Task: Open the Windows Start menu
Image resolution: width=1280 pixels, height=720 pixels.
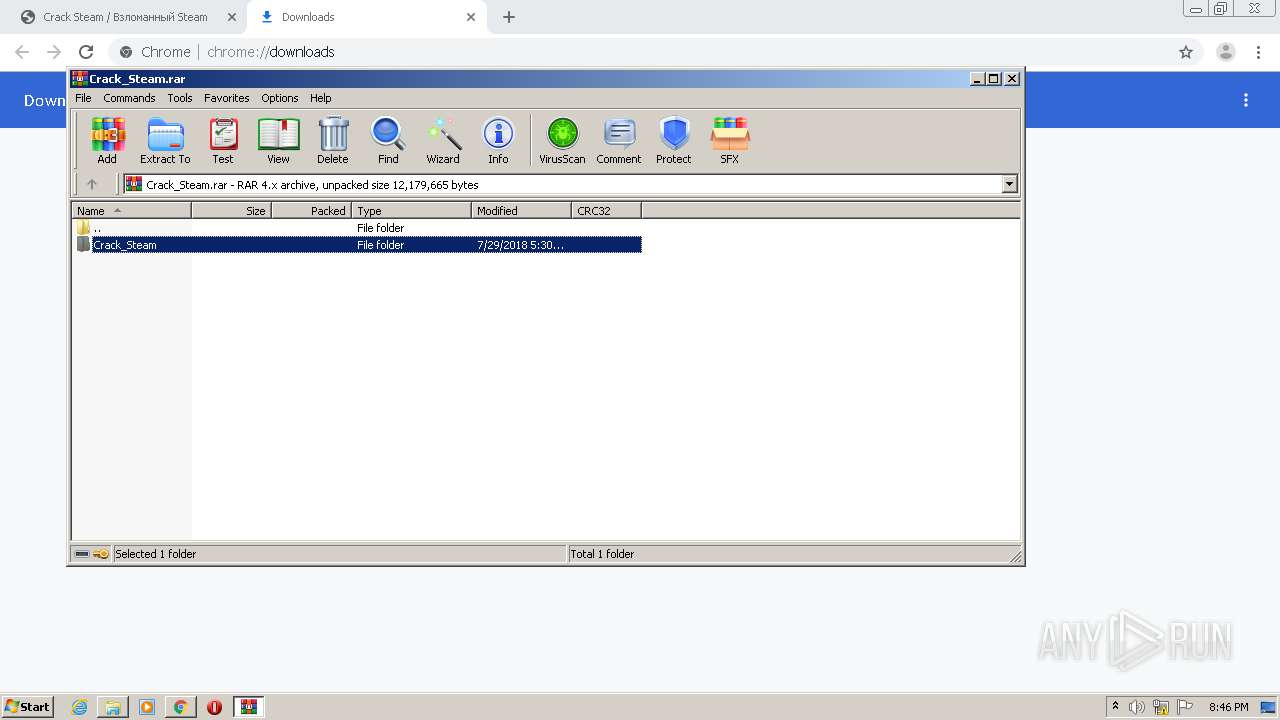Action: (28, 706)
